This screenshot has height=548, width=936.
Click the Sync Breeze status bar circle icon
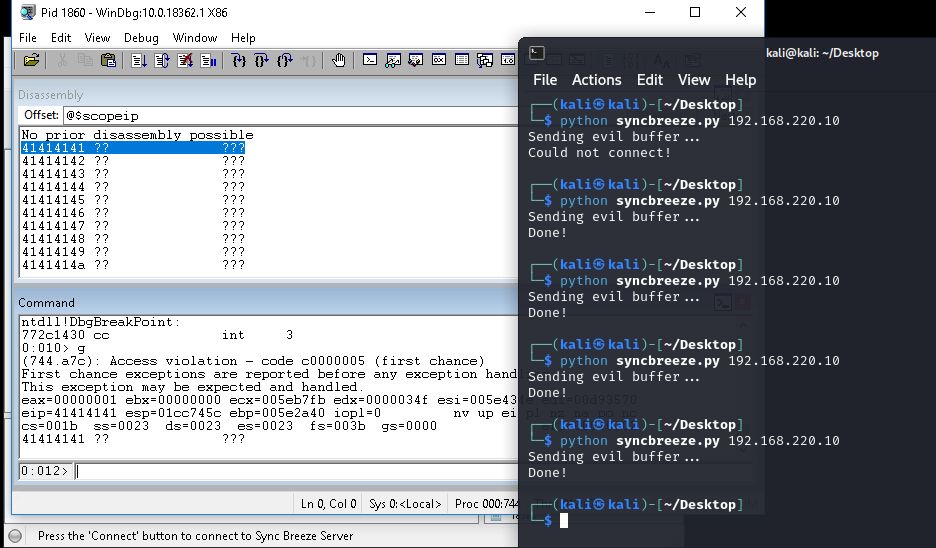pos(16,535)
